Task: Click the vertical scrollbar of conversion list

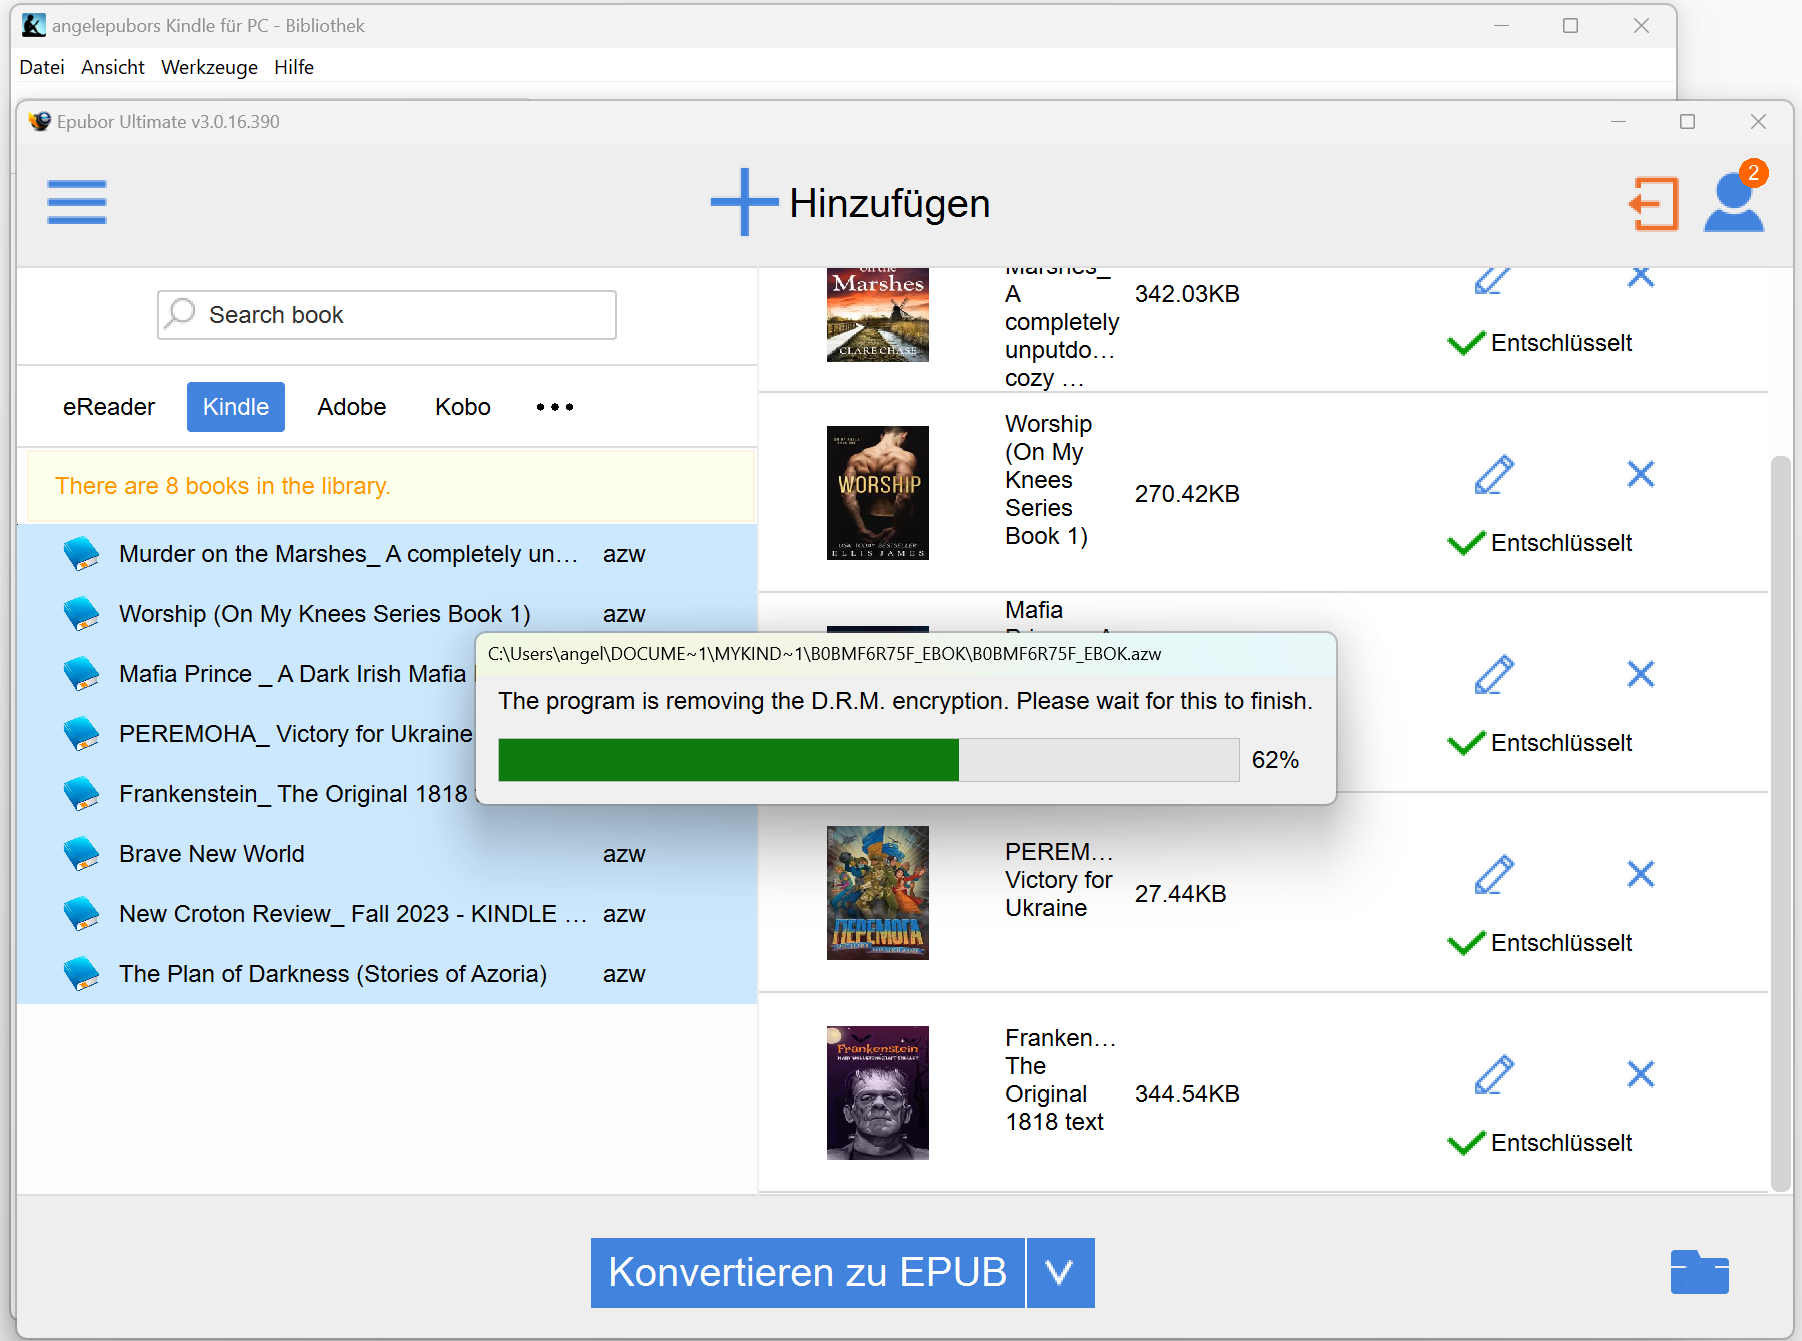Action: coord(1780,824)
